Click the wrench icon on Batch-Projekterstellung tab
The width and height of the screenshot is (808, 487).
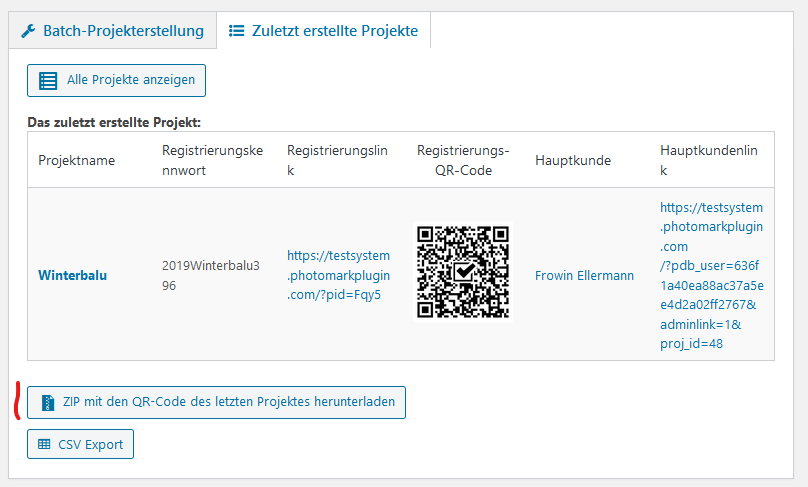[28, 31]
